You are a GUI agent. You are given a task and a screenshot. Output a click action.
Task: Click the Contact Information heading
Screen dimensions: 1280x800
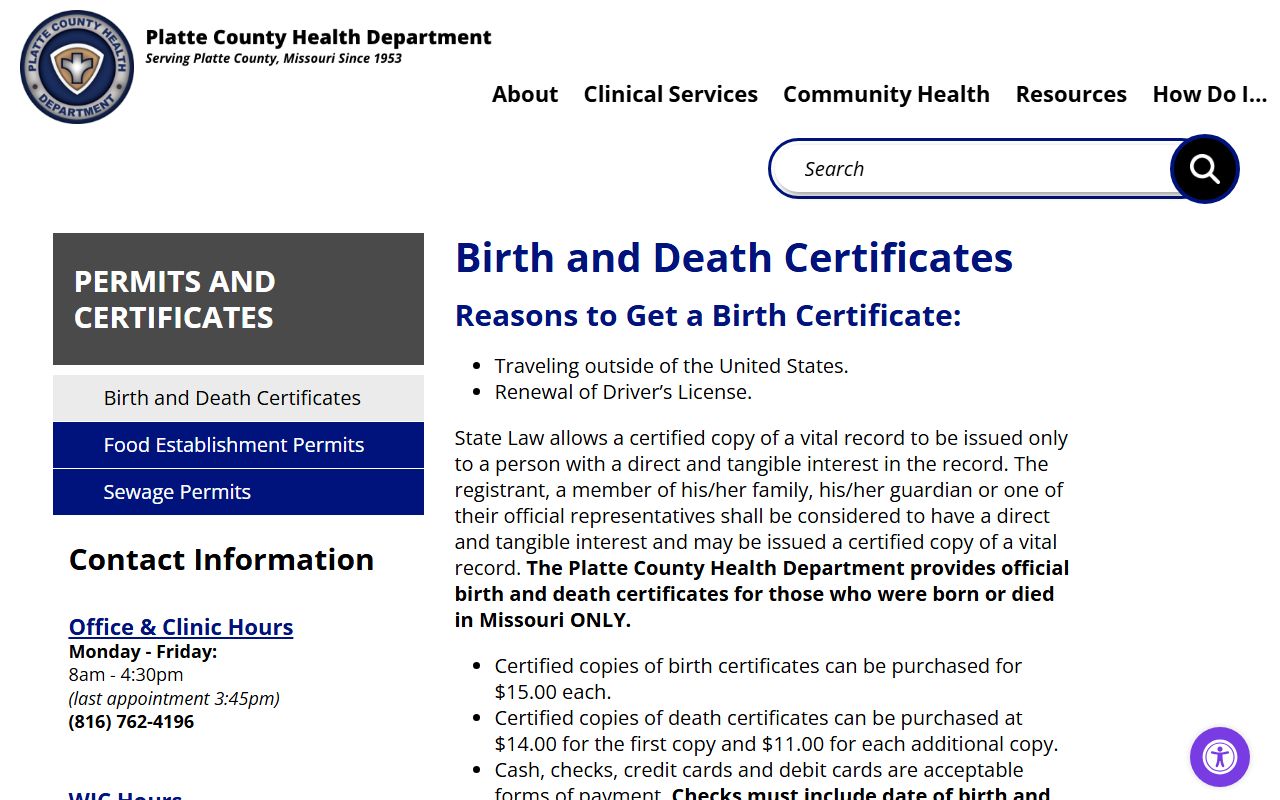pos(221,560)
